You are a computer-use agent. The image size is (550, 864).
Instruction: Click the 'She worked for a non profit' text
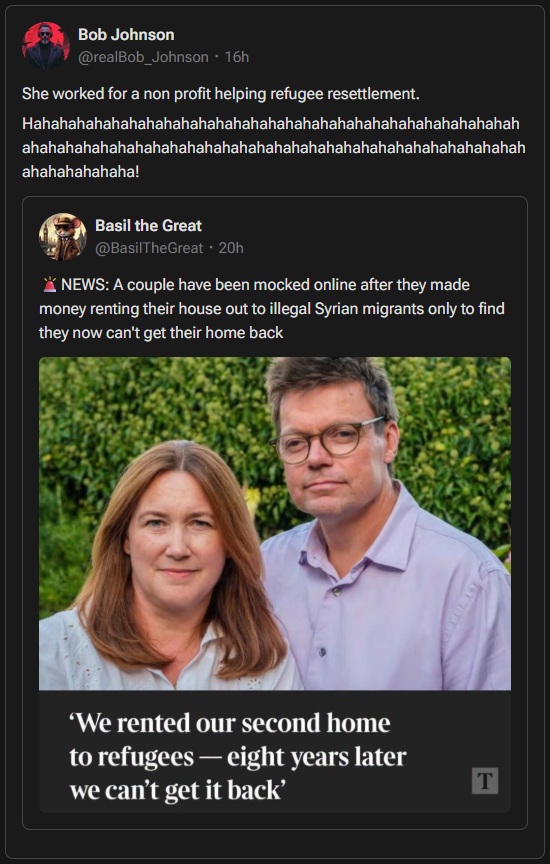coord(220,94)
